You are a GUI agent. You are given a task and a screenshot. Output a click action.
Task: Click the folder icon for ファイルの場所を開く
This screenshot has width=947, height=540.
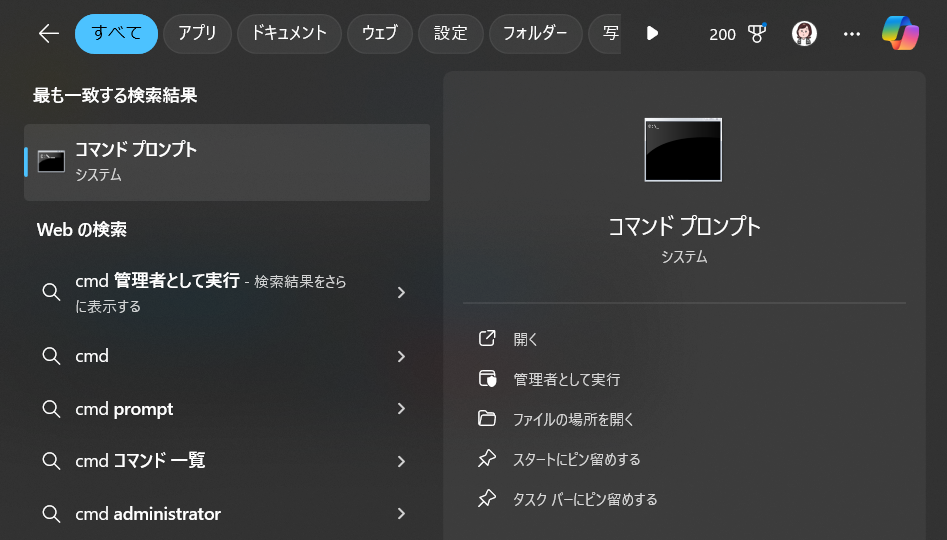click(487, 419)
